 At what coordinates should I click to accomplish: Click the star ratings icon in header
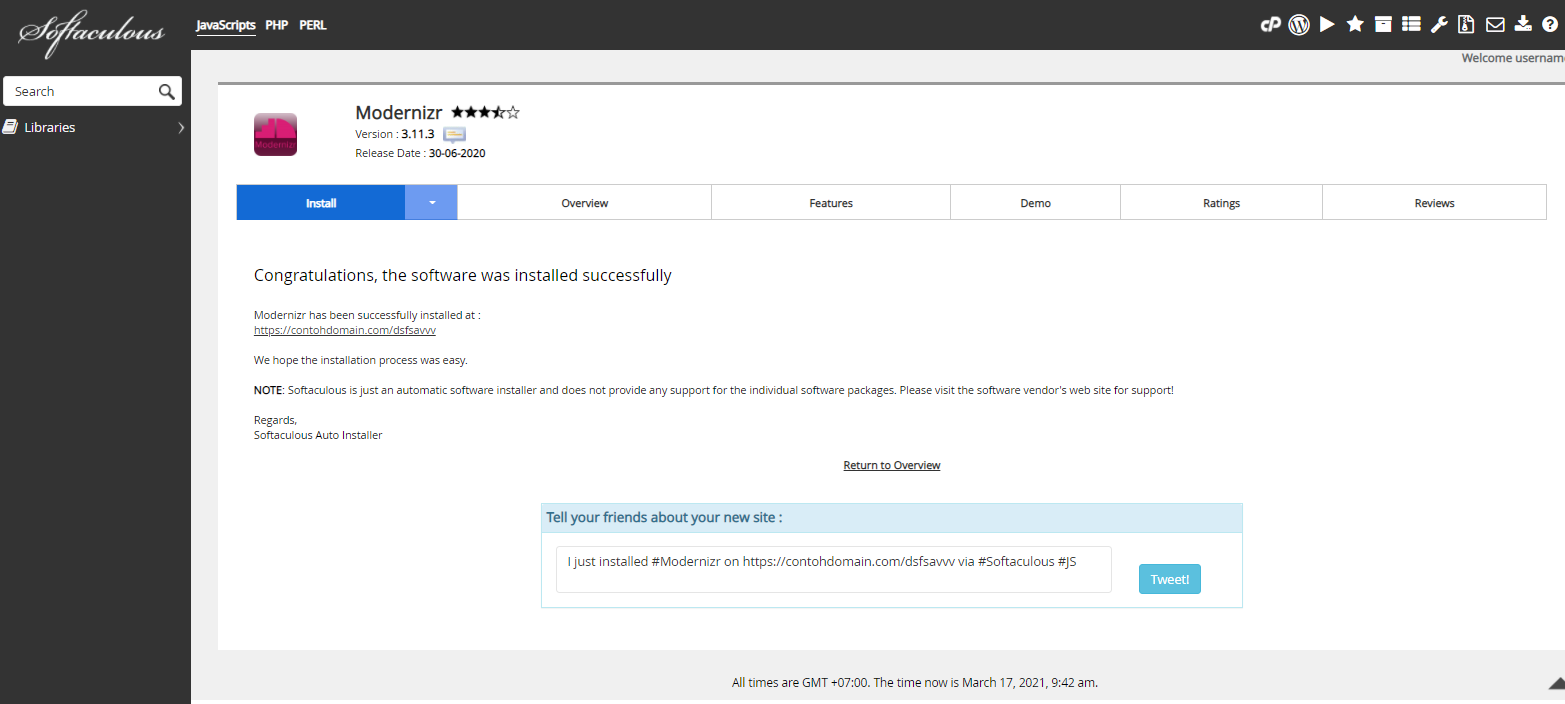(1355, 25)
